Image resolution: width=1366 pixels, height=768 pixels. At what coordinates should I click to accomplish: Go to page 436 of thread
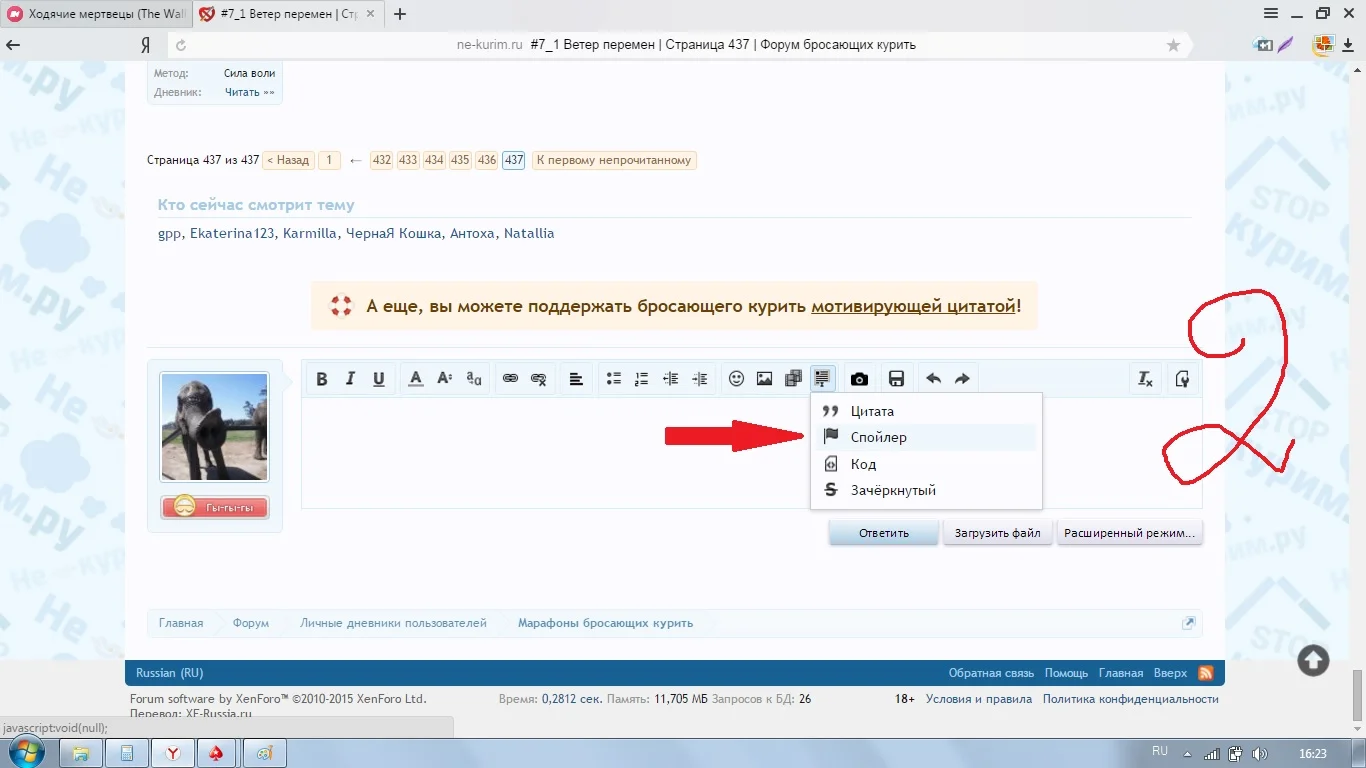point(486,160)
